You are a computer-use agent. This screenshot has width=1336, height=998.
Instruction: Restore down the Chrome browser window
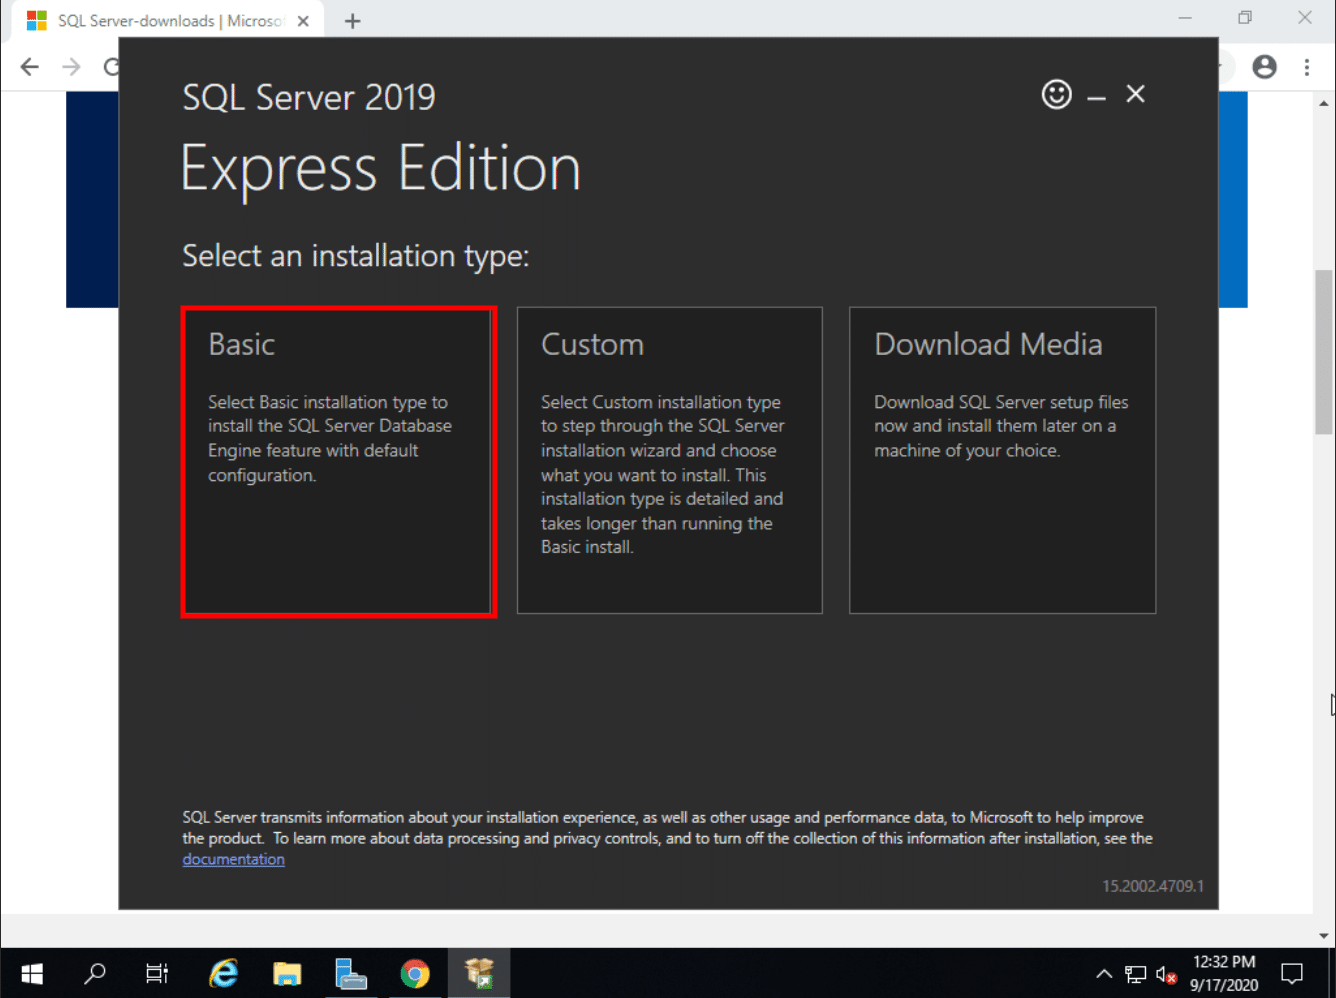tap(1245, 18)
